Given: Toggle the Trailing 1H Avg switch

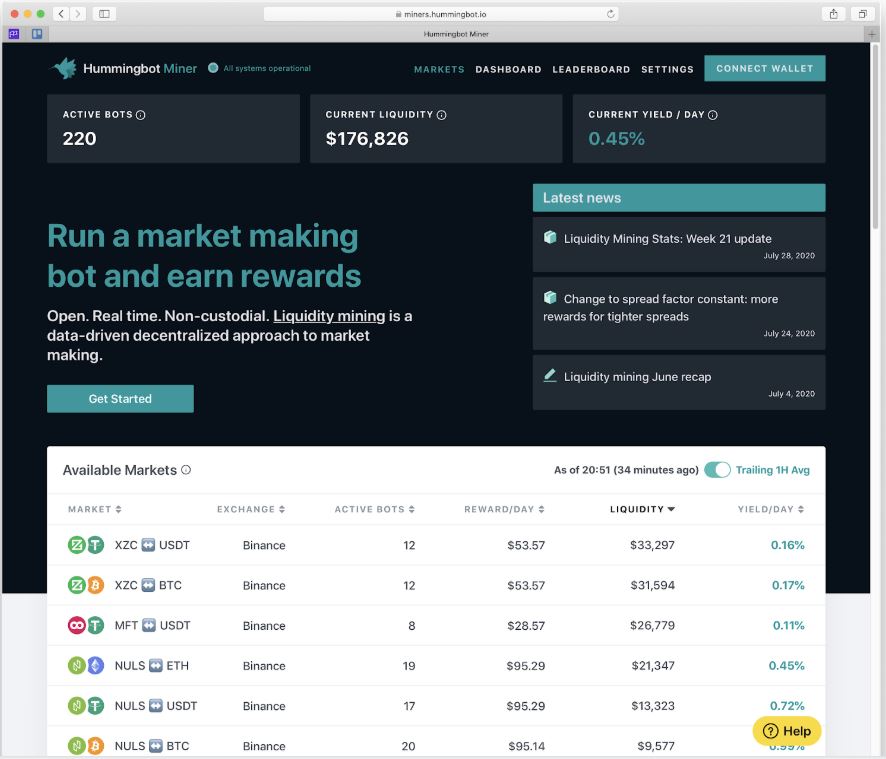Looking at the screenshot, I should point(717,470).
